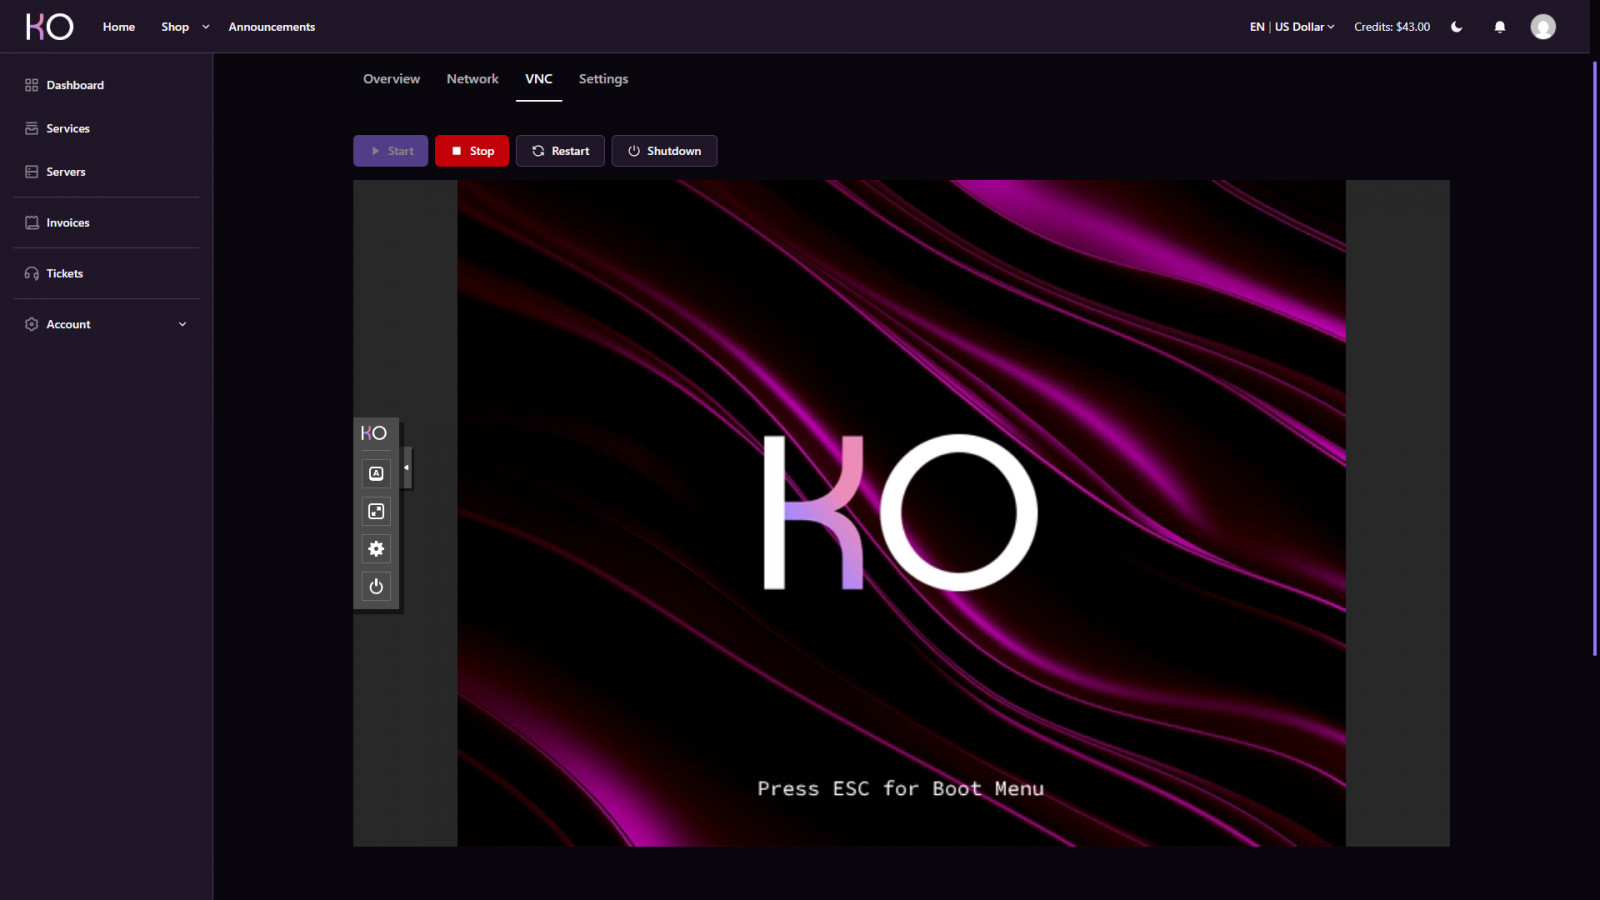The width and height of the screenshot is (1600, 900).
Task: Click the Restart button
Action: point(560,151)
